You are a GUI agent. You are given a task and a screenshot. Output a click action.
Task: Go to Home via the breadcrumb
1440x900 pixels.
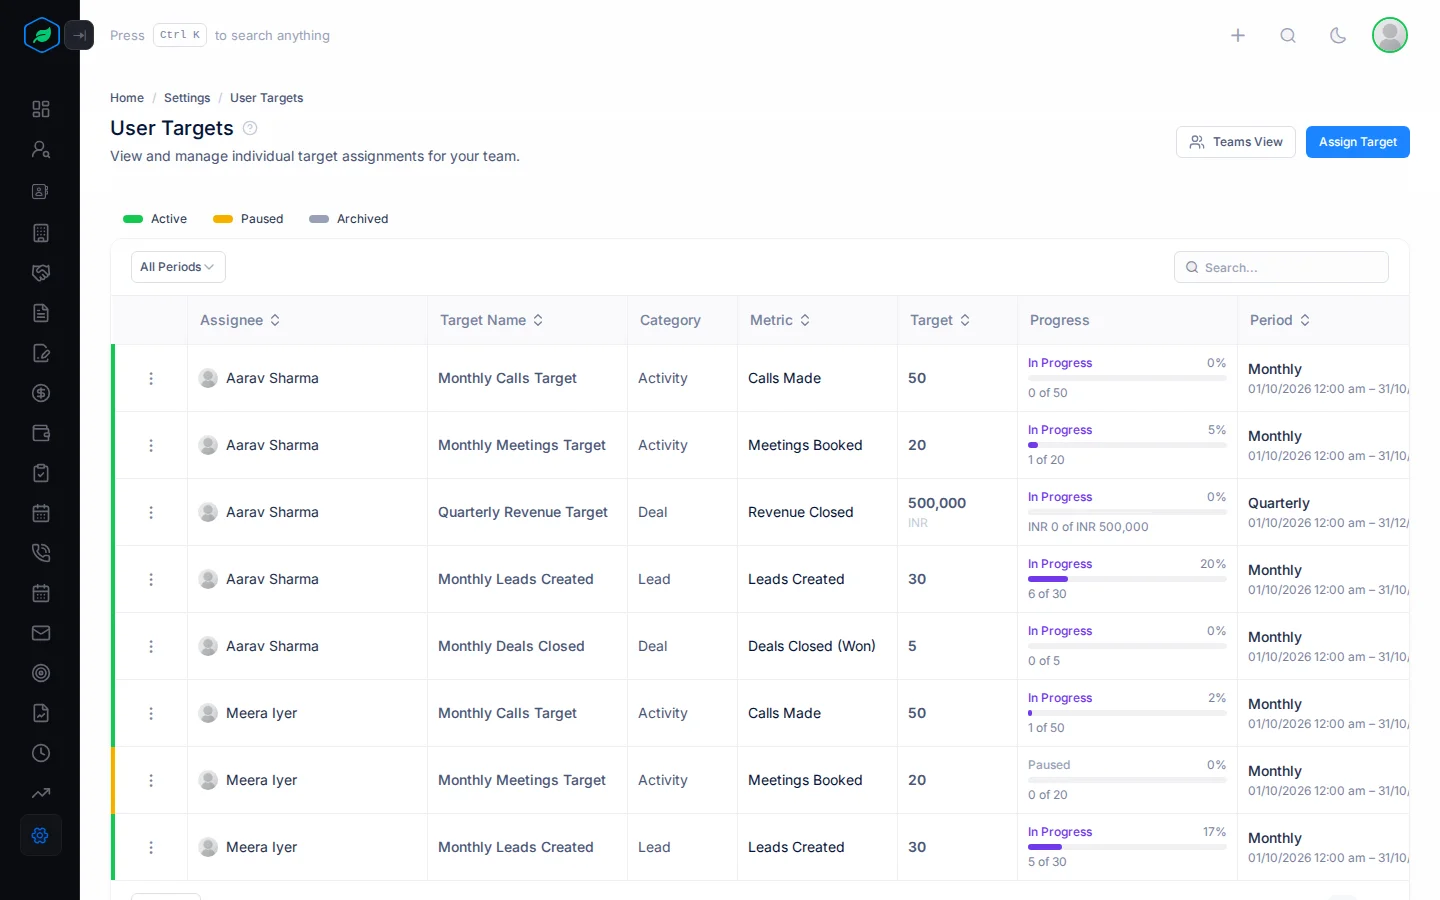[x=127, y=98]
